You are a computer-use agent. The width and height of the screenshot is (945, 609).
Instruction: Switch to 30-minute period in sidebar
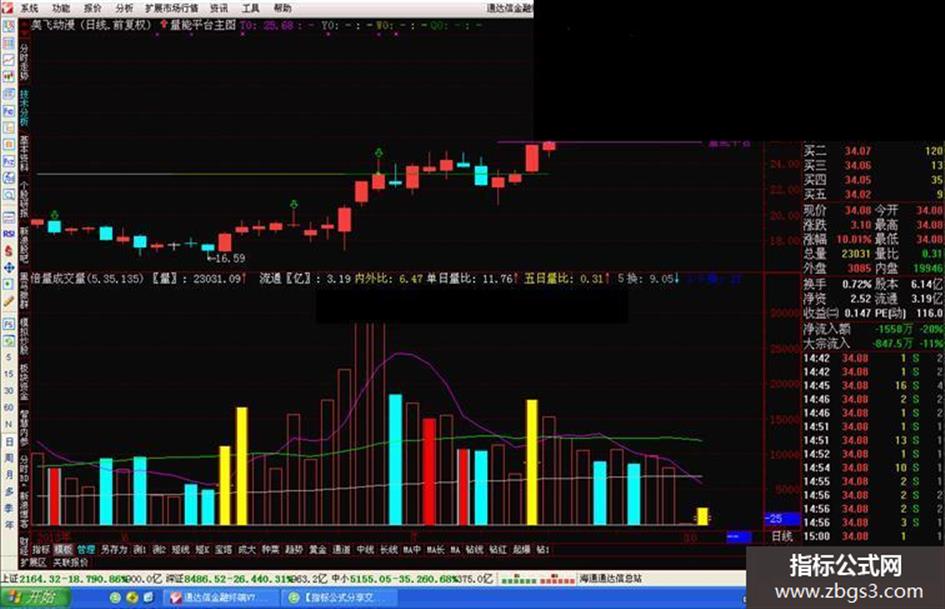(8, 391)
